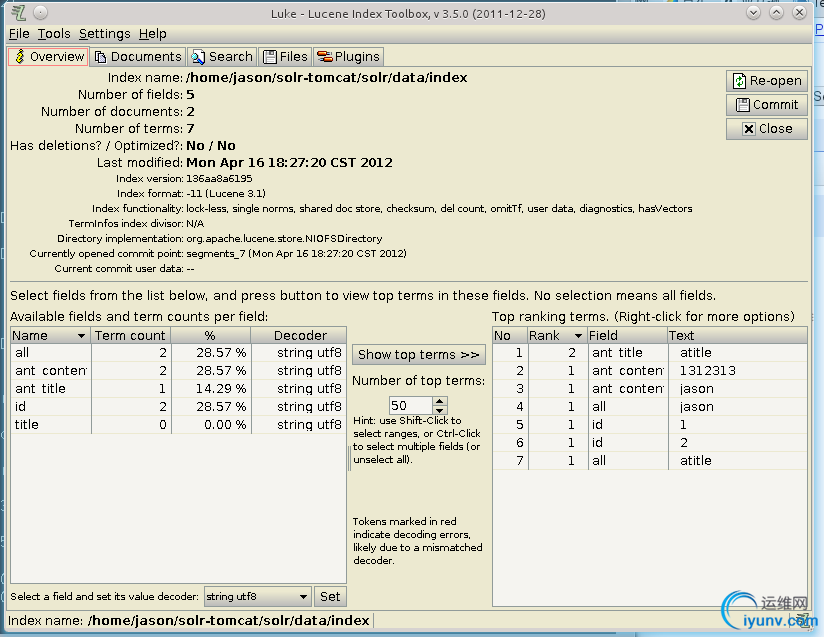This screenshot has width=824, height=637.
Task: Click the Show top terms >> button
Action: coord(419,355)
